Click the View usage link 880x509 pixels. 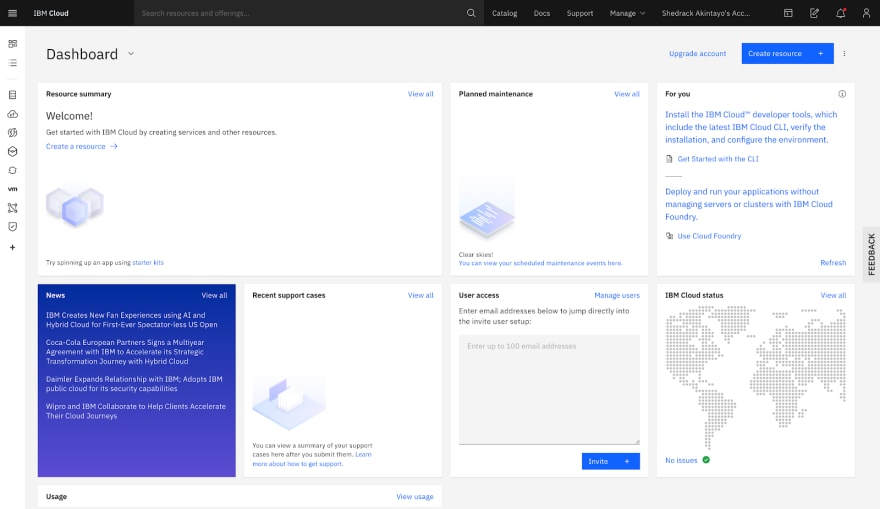click(415, 497)
